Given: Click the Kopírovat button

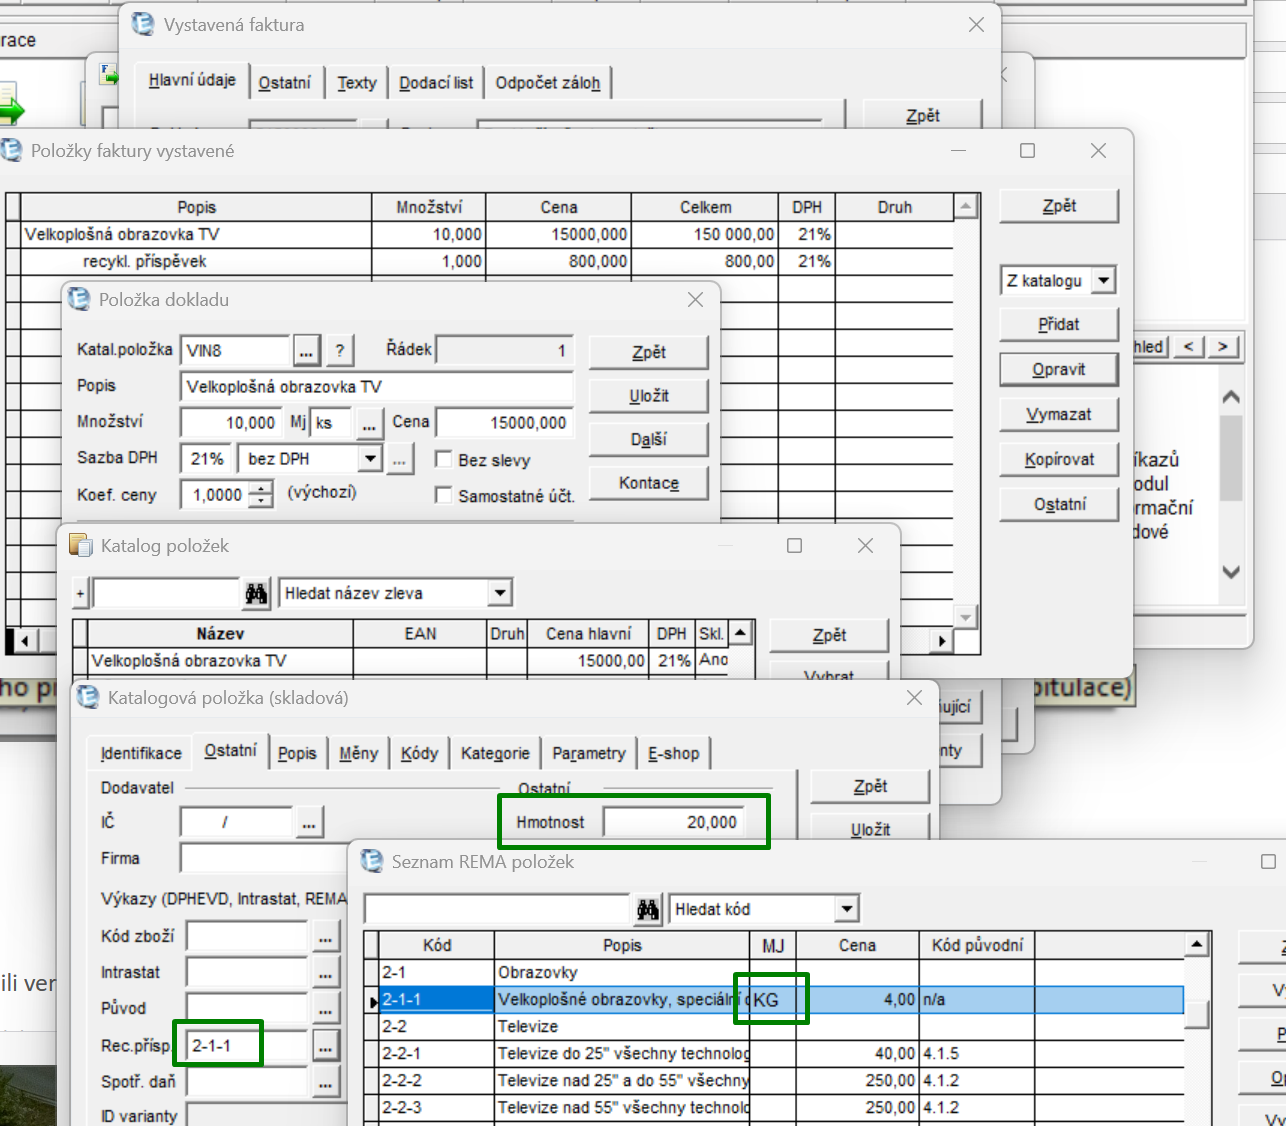Looking at the screenshot, I should 1059,460.
